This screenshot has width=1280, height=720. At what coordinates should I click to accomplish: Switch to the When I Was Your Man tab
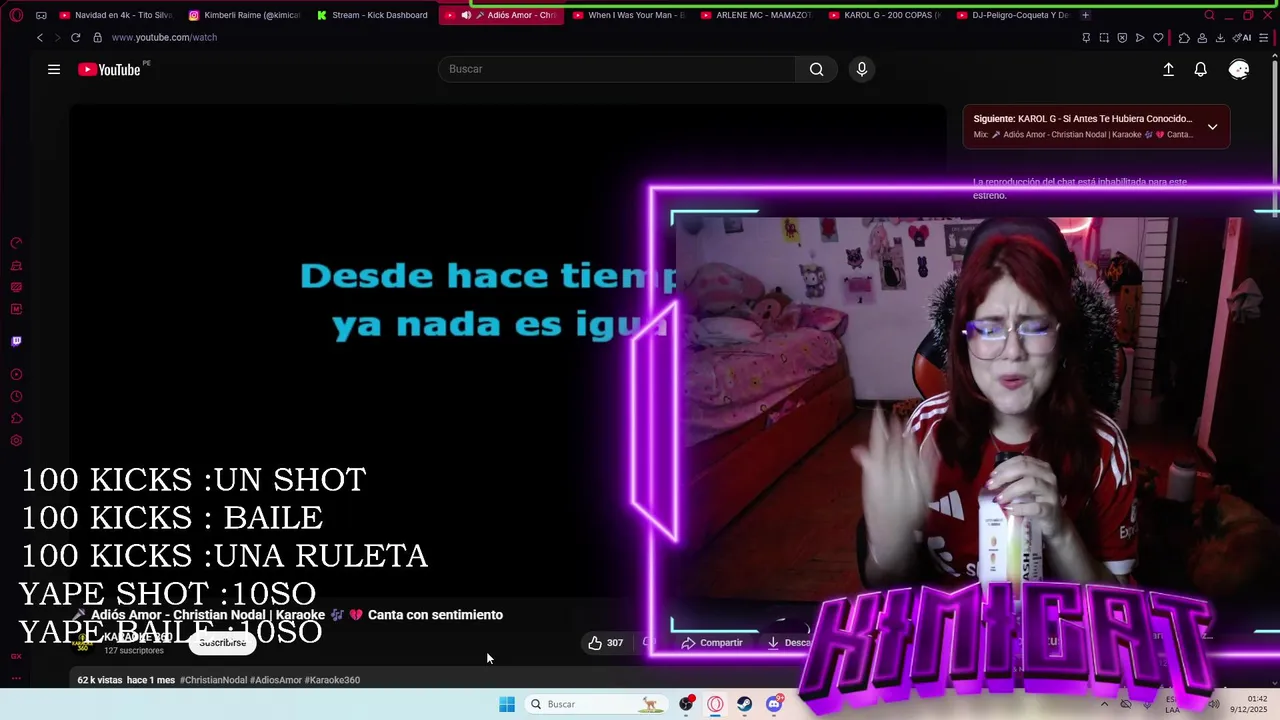pyautogui.click(x=629, y=15)
